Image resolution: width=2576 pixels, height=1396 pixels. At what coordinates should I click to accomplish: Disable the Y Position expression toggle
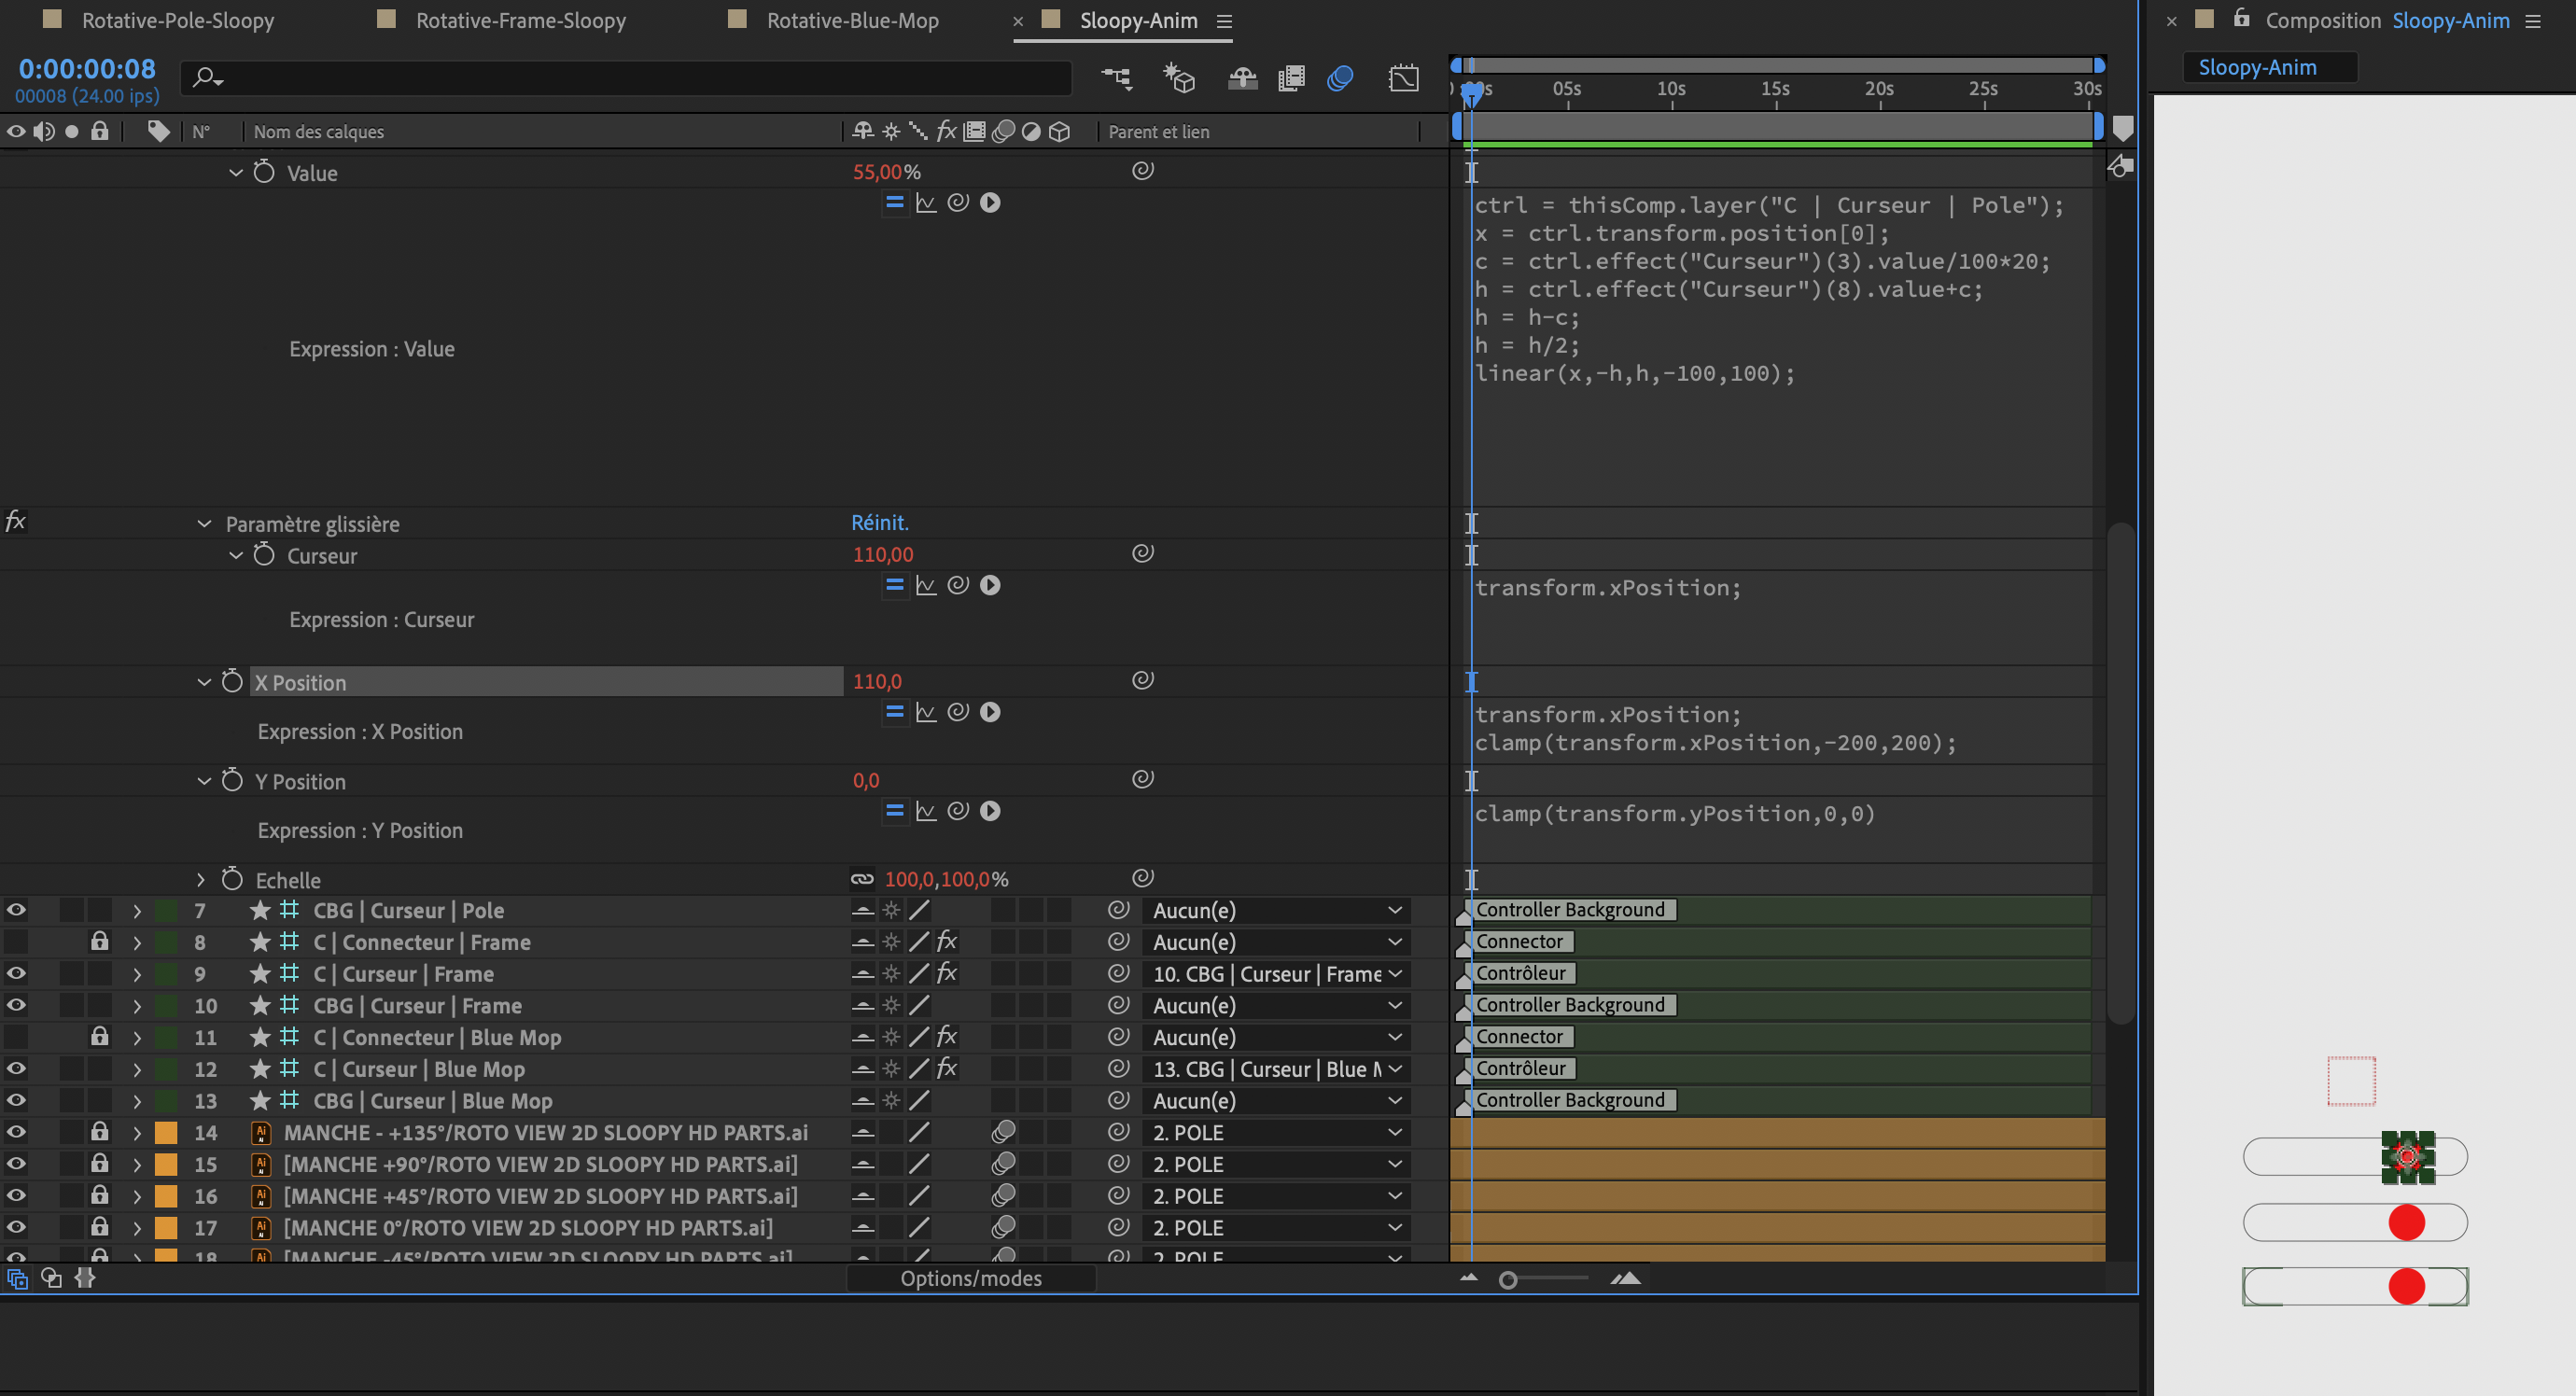click(893, 811)
